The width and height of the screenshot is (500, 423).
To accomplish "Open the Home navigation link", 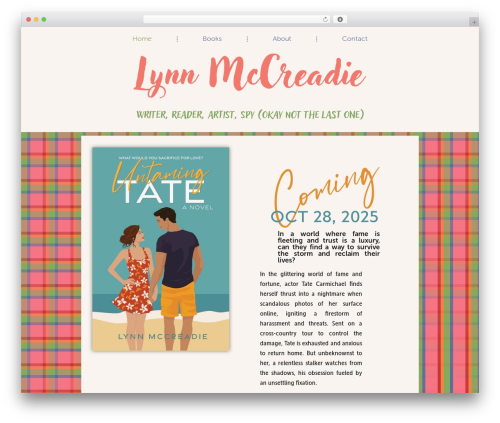I will click(x=142, y=39).
